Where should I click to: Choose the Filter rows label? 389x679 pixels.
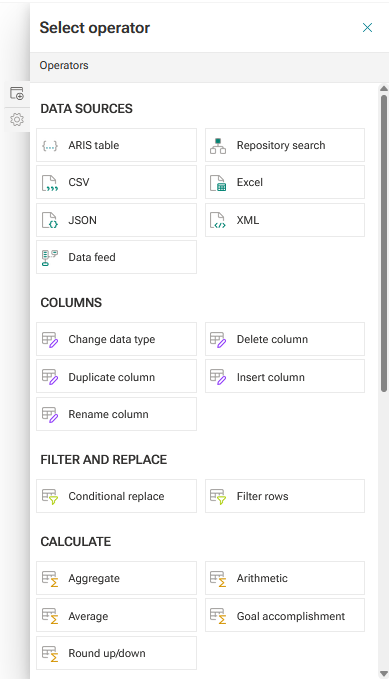pyautogui.click(x=263, y=496)
